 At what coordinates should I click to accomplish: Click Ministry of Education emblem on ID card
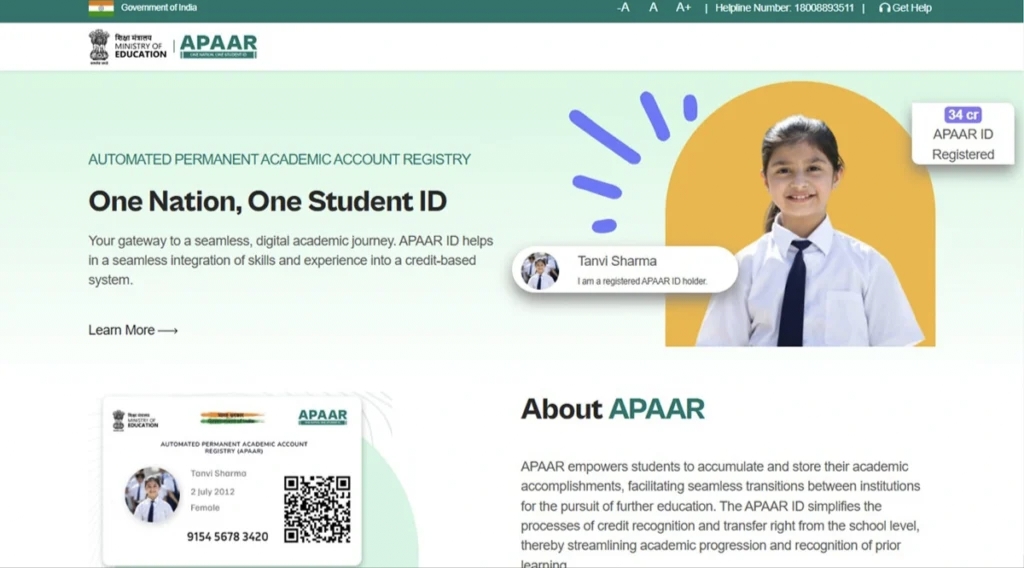(119, 418)
